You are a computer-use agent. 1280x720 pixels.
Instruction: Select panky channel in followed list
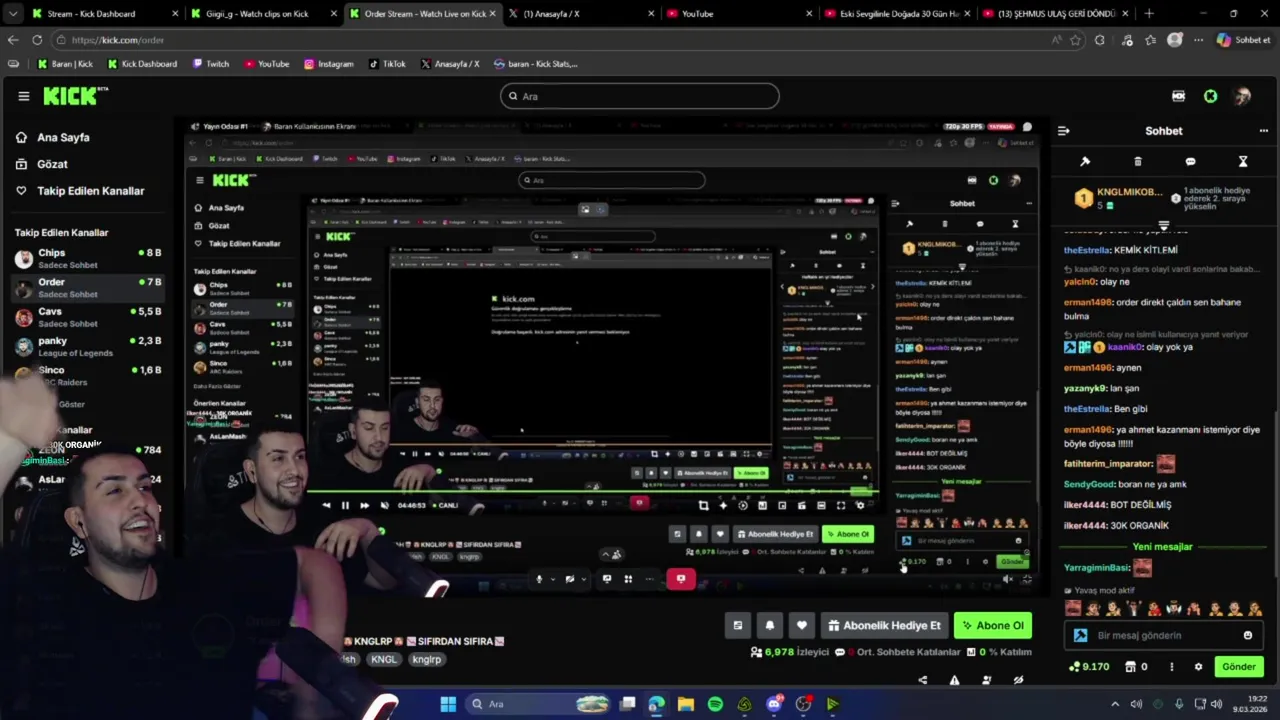coord(88,346)
